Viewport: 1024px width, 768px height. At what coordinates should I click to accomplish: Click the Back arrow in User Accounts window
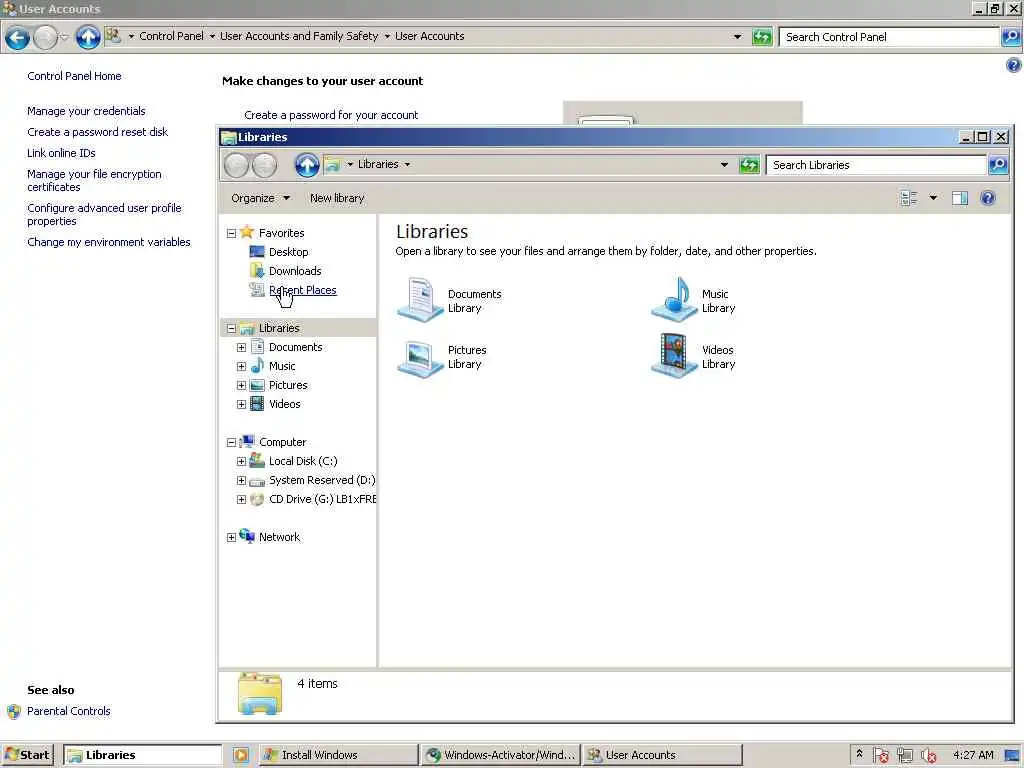tap(18, 37)
